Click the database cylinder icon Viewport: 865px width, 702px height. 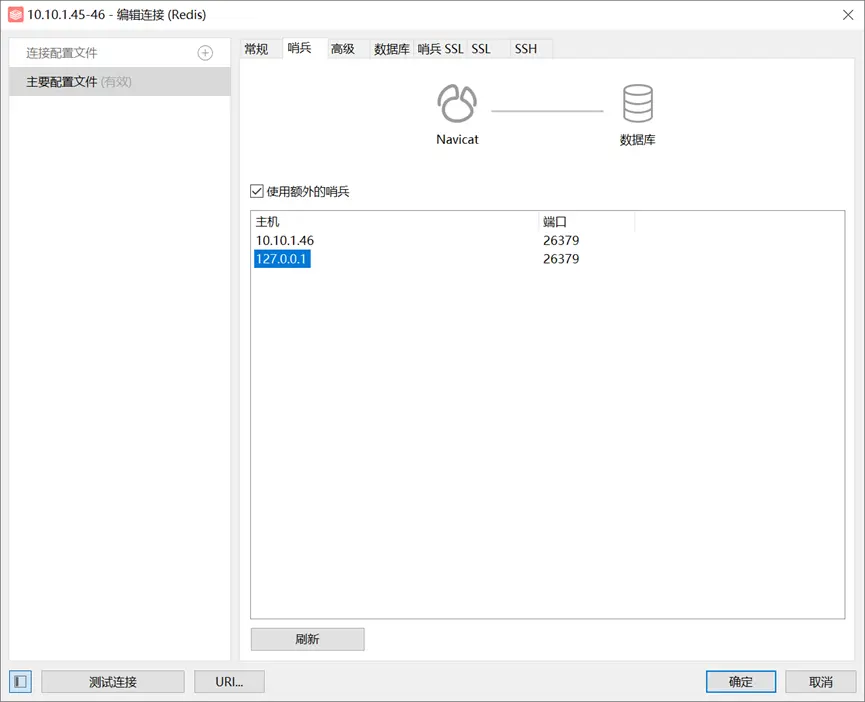pyautogui.click(x=637, y=102)
